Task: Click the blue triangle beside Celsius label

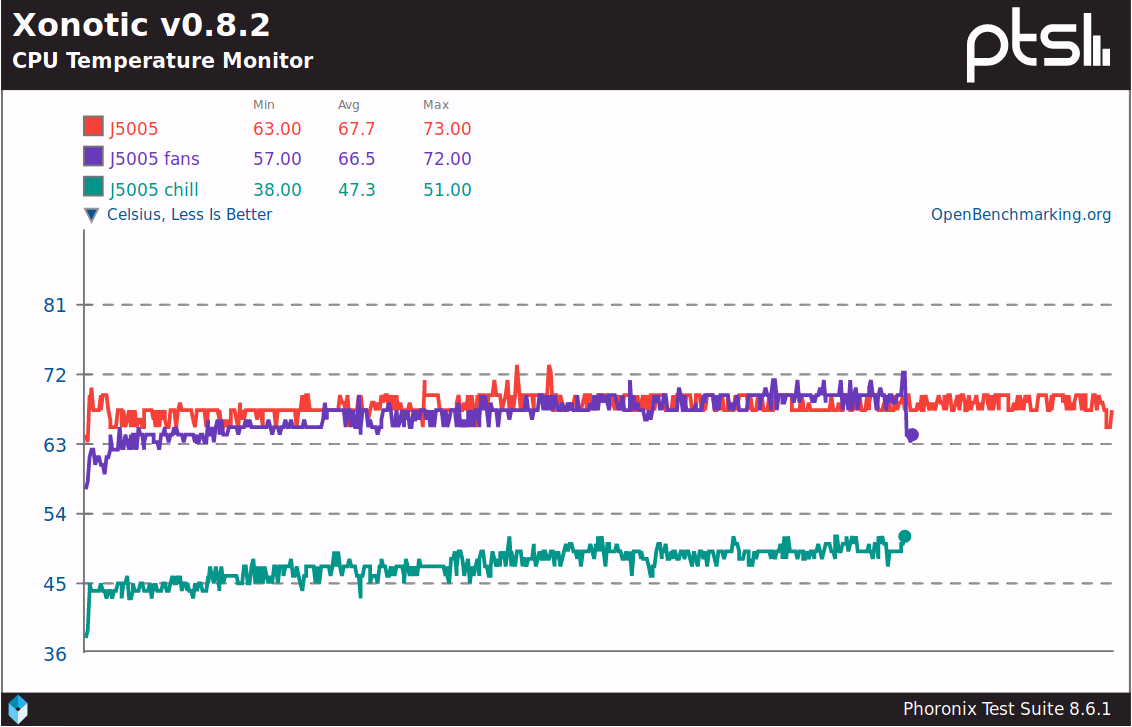Action: click(x=92, y=215)
